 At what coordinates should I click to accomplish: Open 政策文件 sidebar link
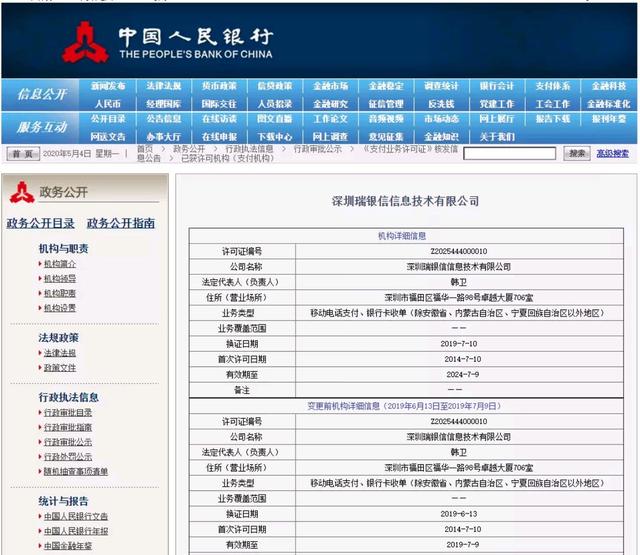click(x=60, y=368)
